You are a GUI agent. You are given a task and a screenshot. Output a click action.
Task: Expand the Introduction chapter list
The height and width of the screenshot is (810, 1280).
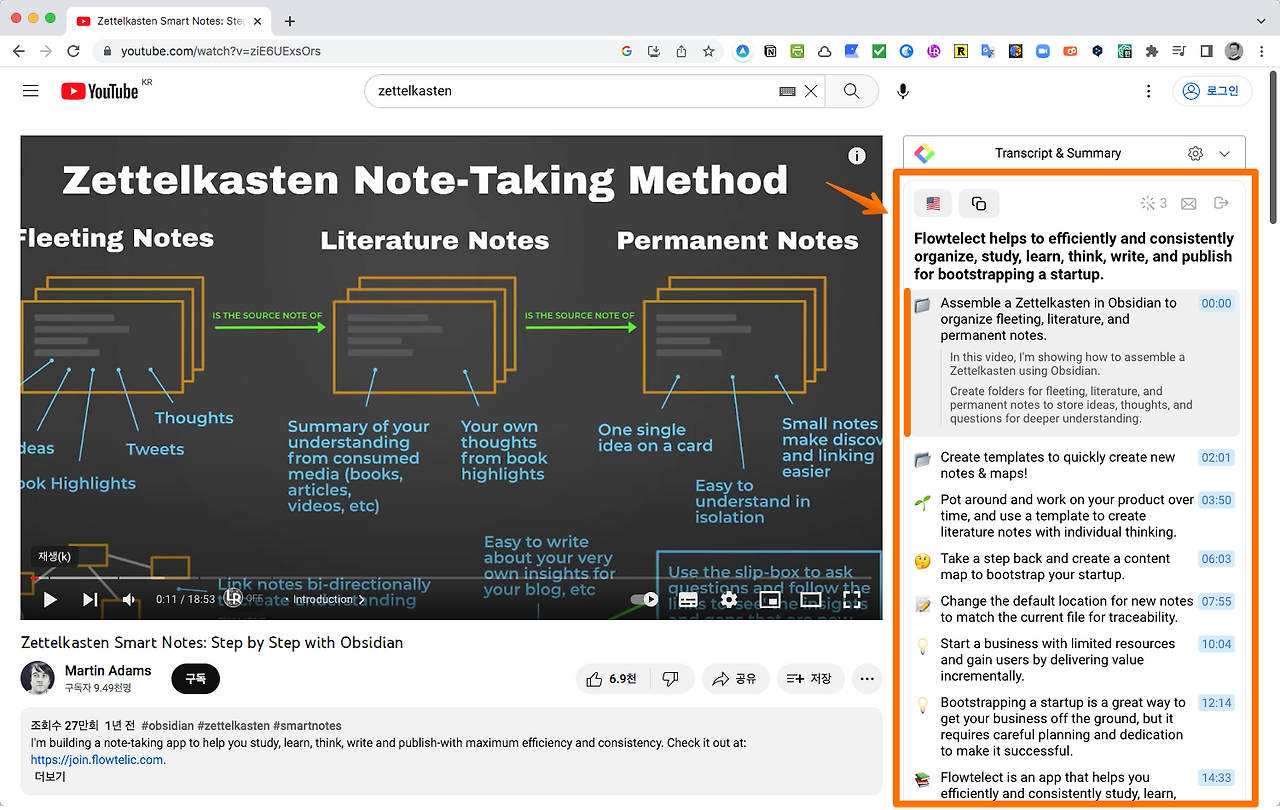point(327,599)
